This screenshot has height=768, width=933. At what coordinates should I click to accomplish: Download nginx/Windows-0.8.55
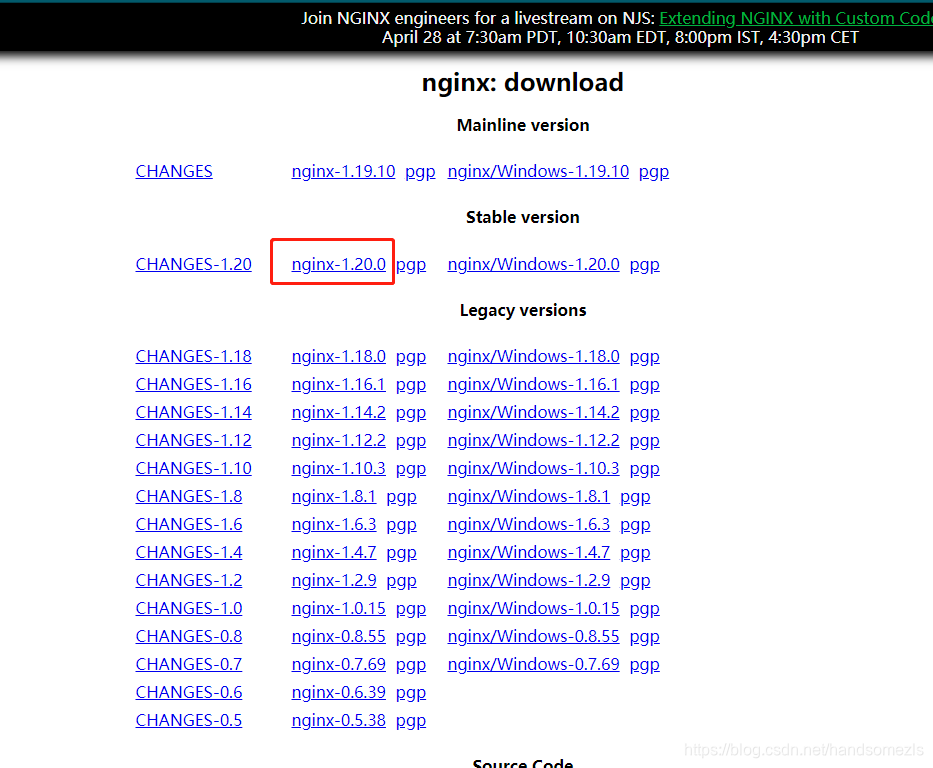pos(533,636)
